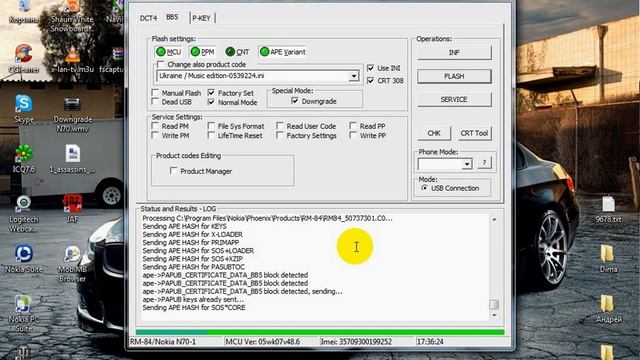Open Nokia Suite desktop shortcut
640x360 pixels.
24,259
